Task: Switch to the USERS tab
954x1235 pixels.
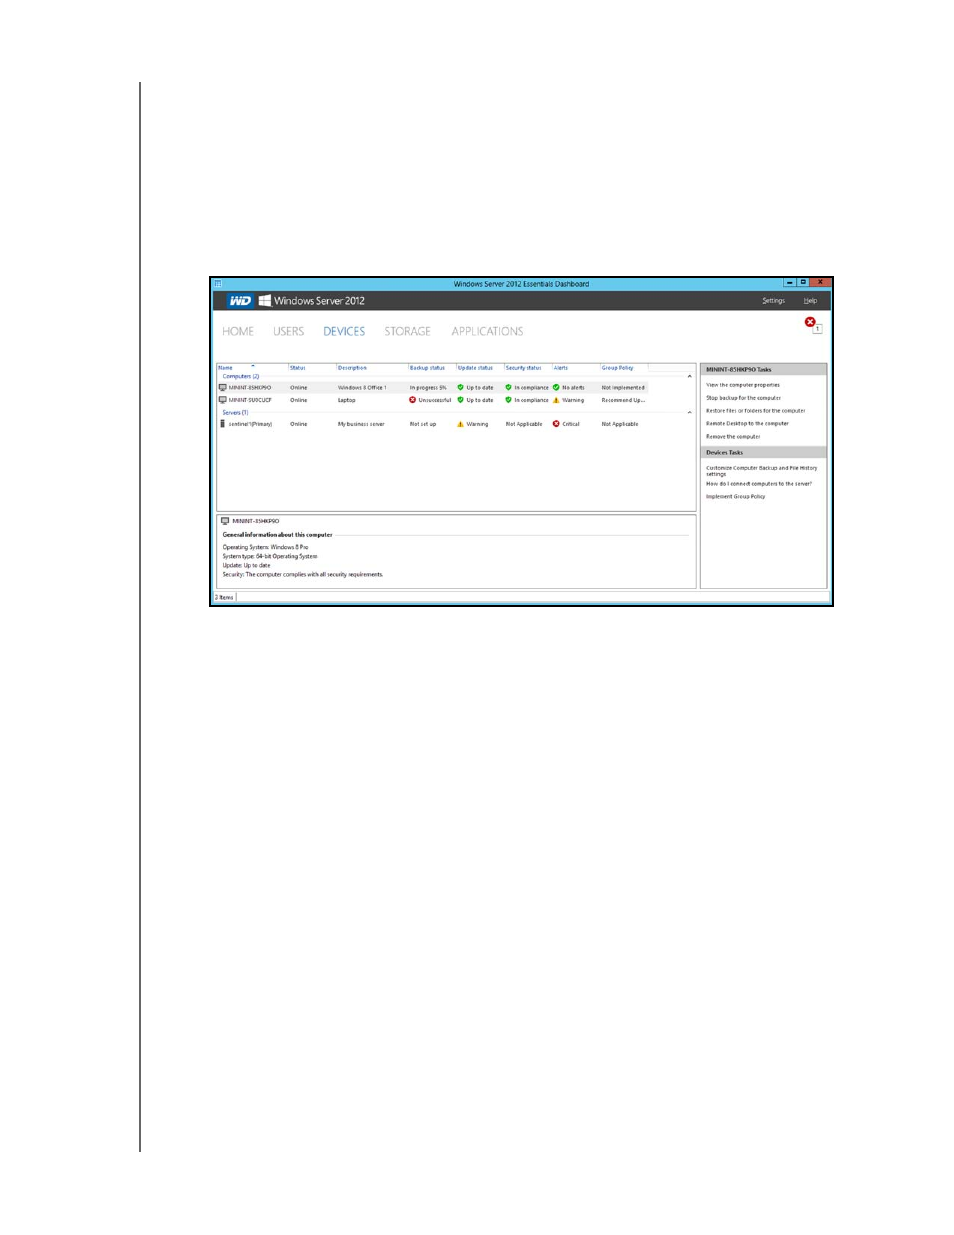Action: coord(289,331)
